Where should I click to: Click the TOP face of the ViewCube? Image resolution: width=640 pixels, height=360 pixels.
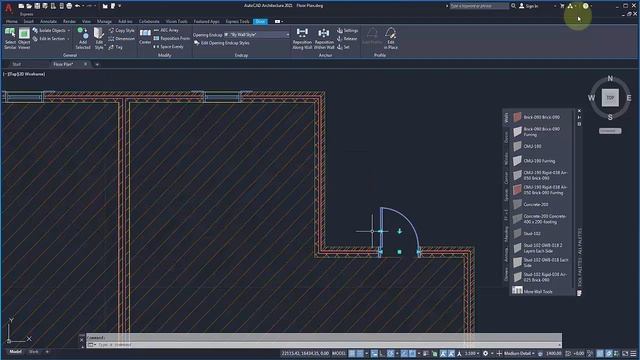click(610, 98)
